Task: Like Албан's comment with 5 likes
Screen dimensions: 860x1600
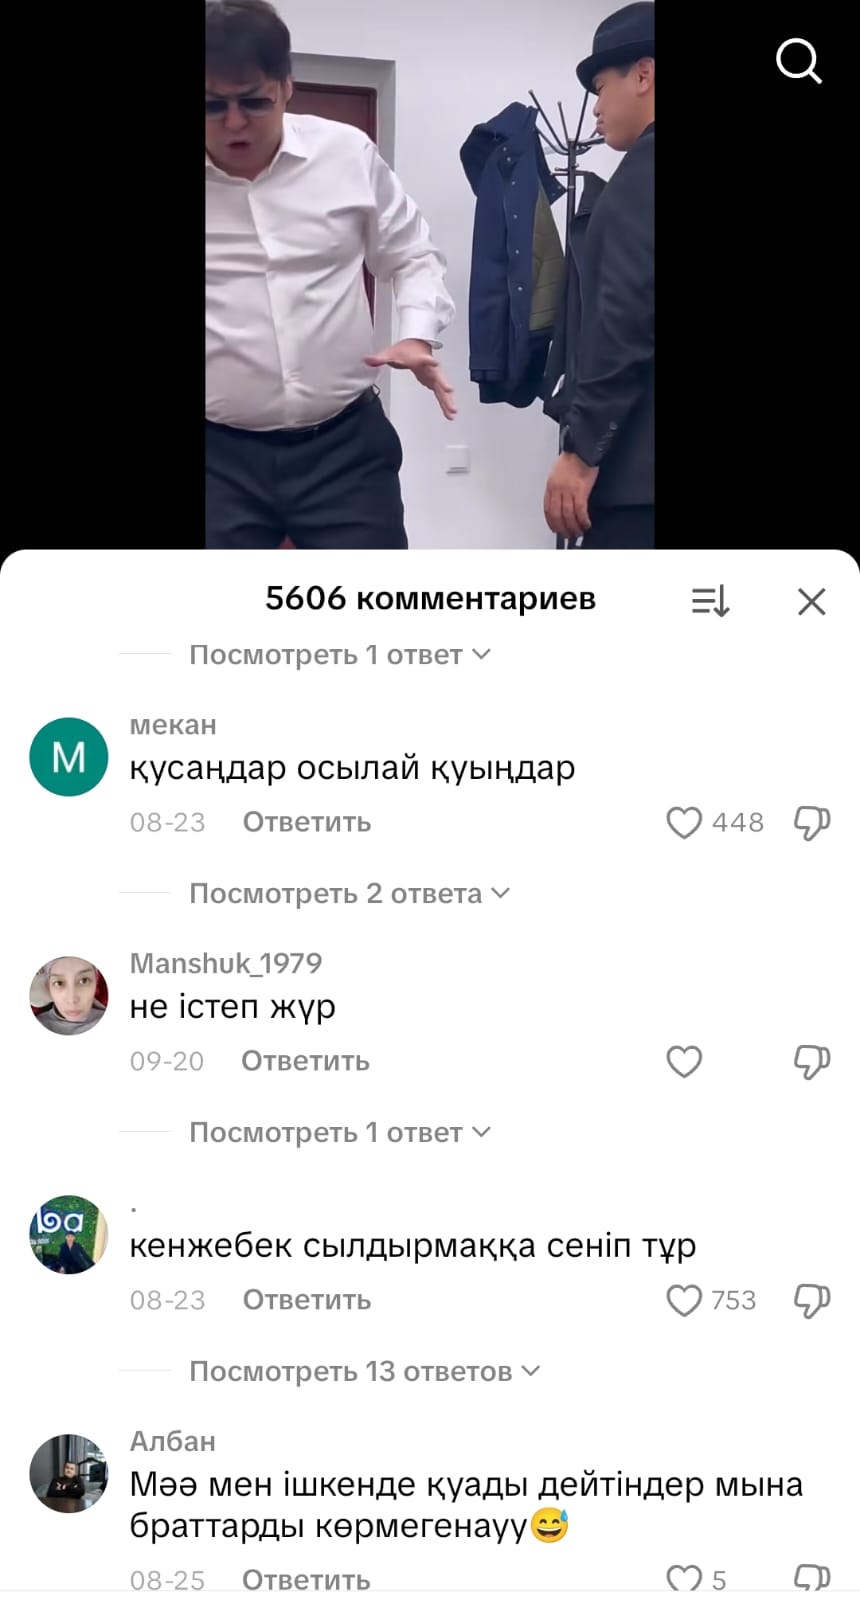Action: [684, 1578]
